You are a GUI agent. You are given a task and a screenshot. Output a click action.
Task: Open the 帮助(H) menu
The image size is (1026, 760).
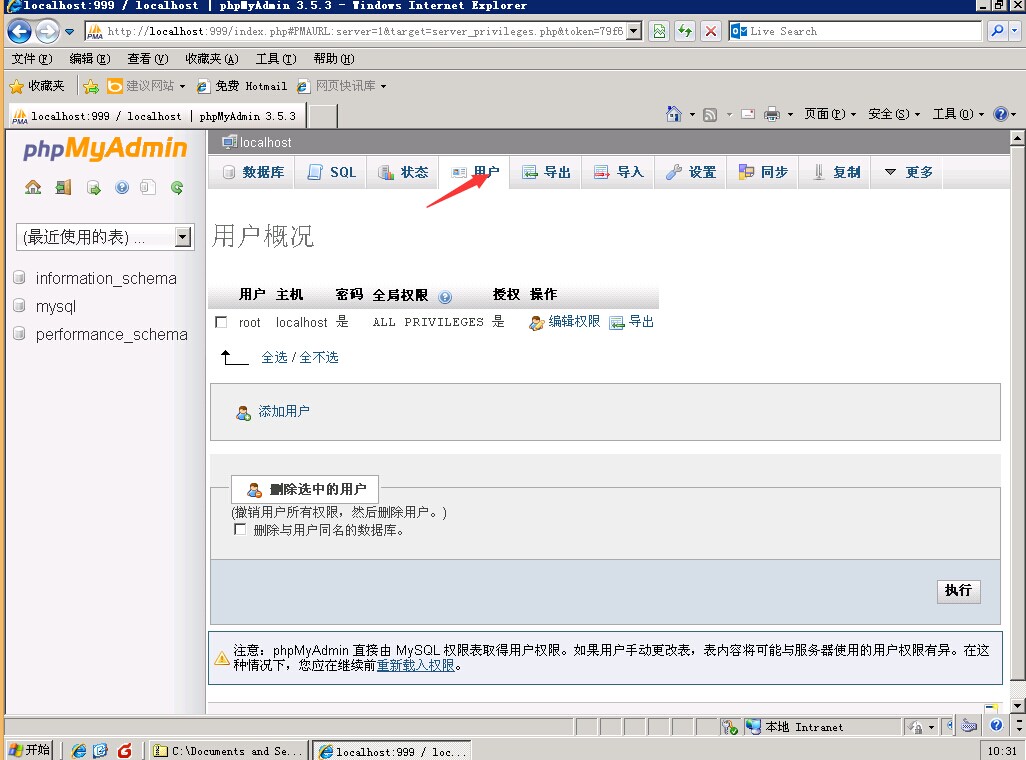pos(334,59)
